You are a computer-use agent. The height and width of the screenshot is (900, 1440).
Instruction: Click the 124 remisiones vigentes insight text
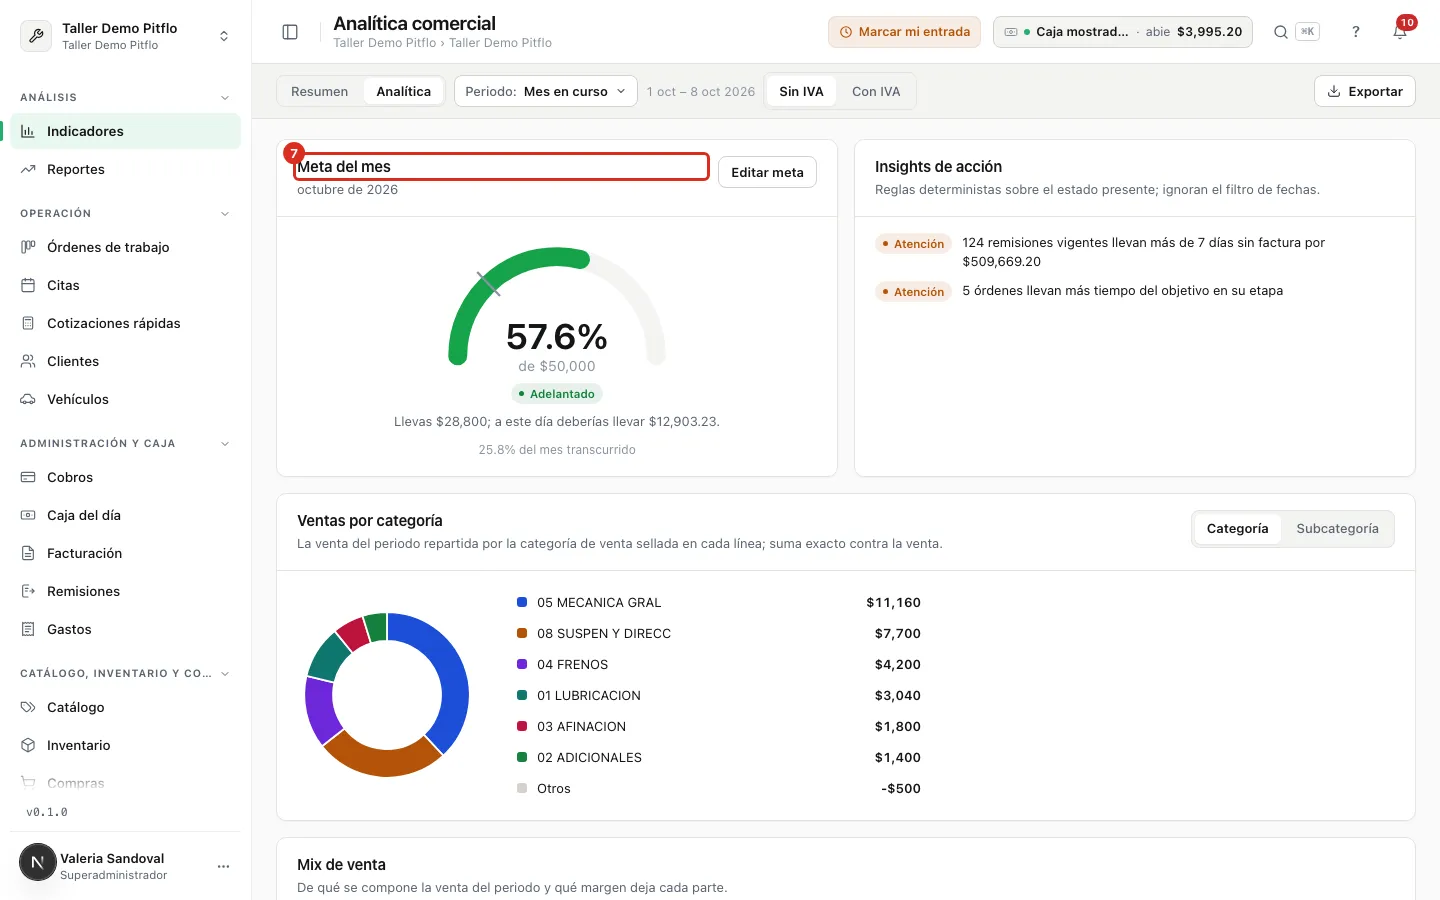(x=1143, y=252)
